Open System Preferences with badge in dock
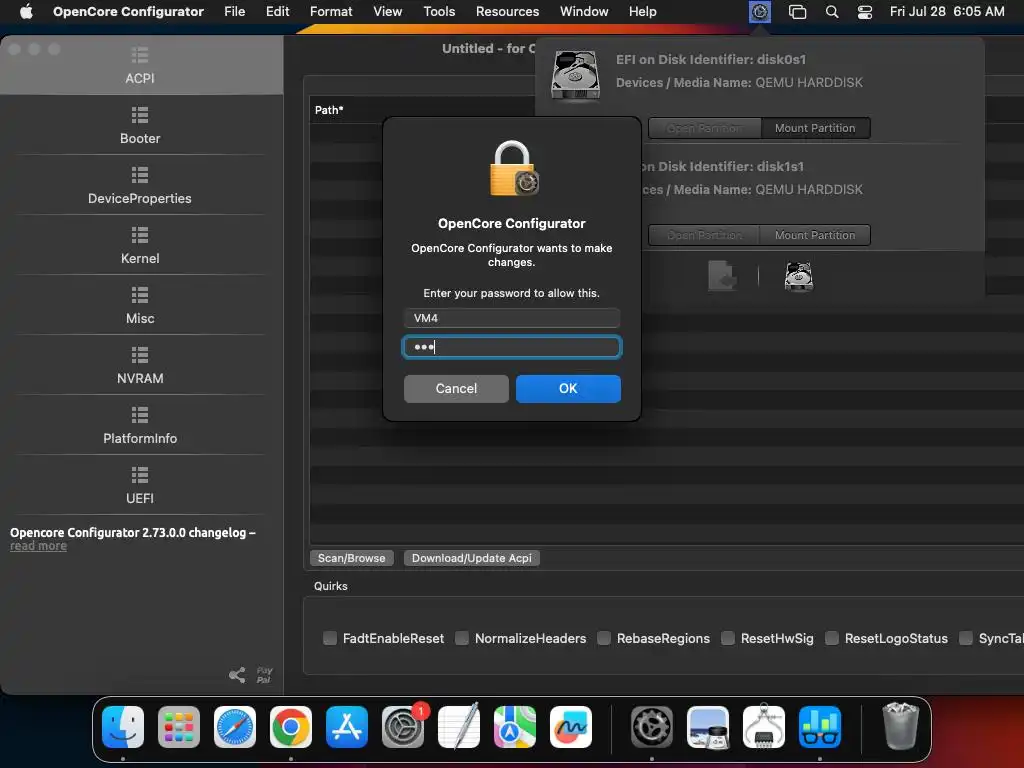Viewport: 1024px width, 768px height. point(403,726)
